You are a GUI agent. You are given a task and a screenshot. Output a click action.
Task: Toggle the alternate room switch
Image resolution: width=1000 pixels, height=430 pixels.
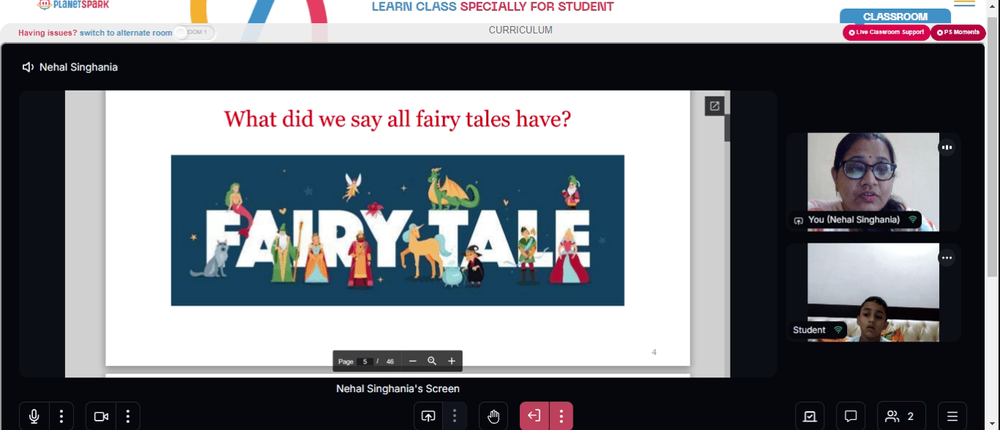(195, 33)
